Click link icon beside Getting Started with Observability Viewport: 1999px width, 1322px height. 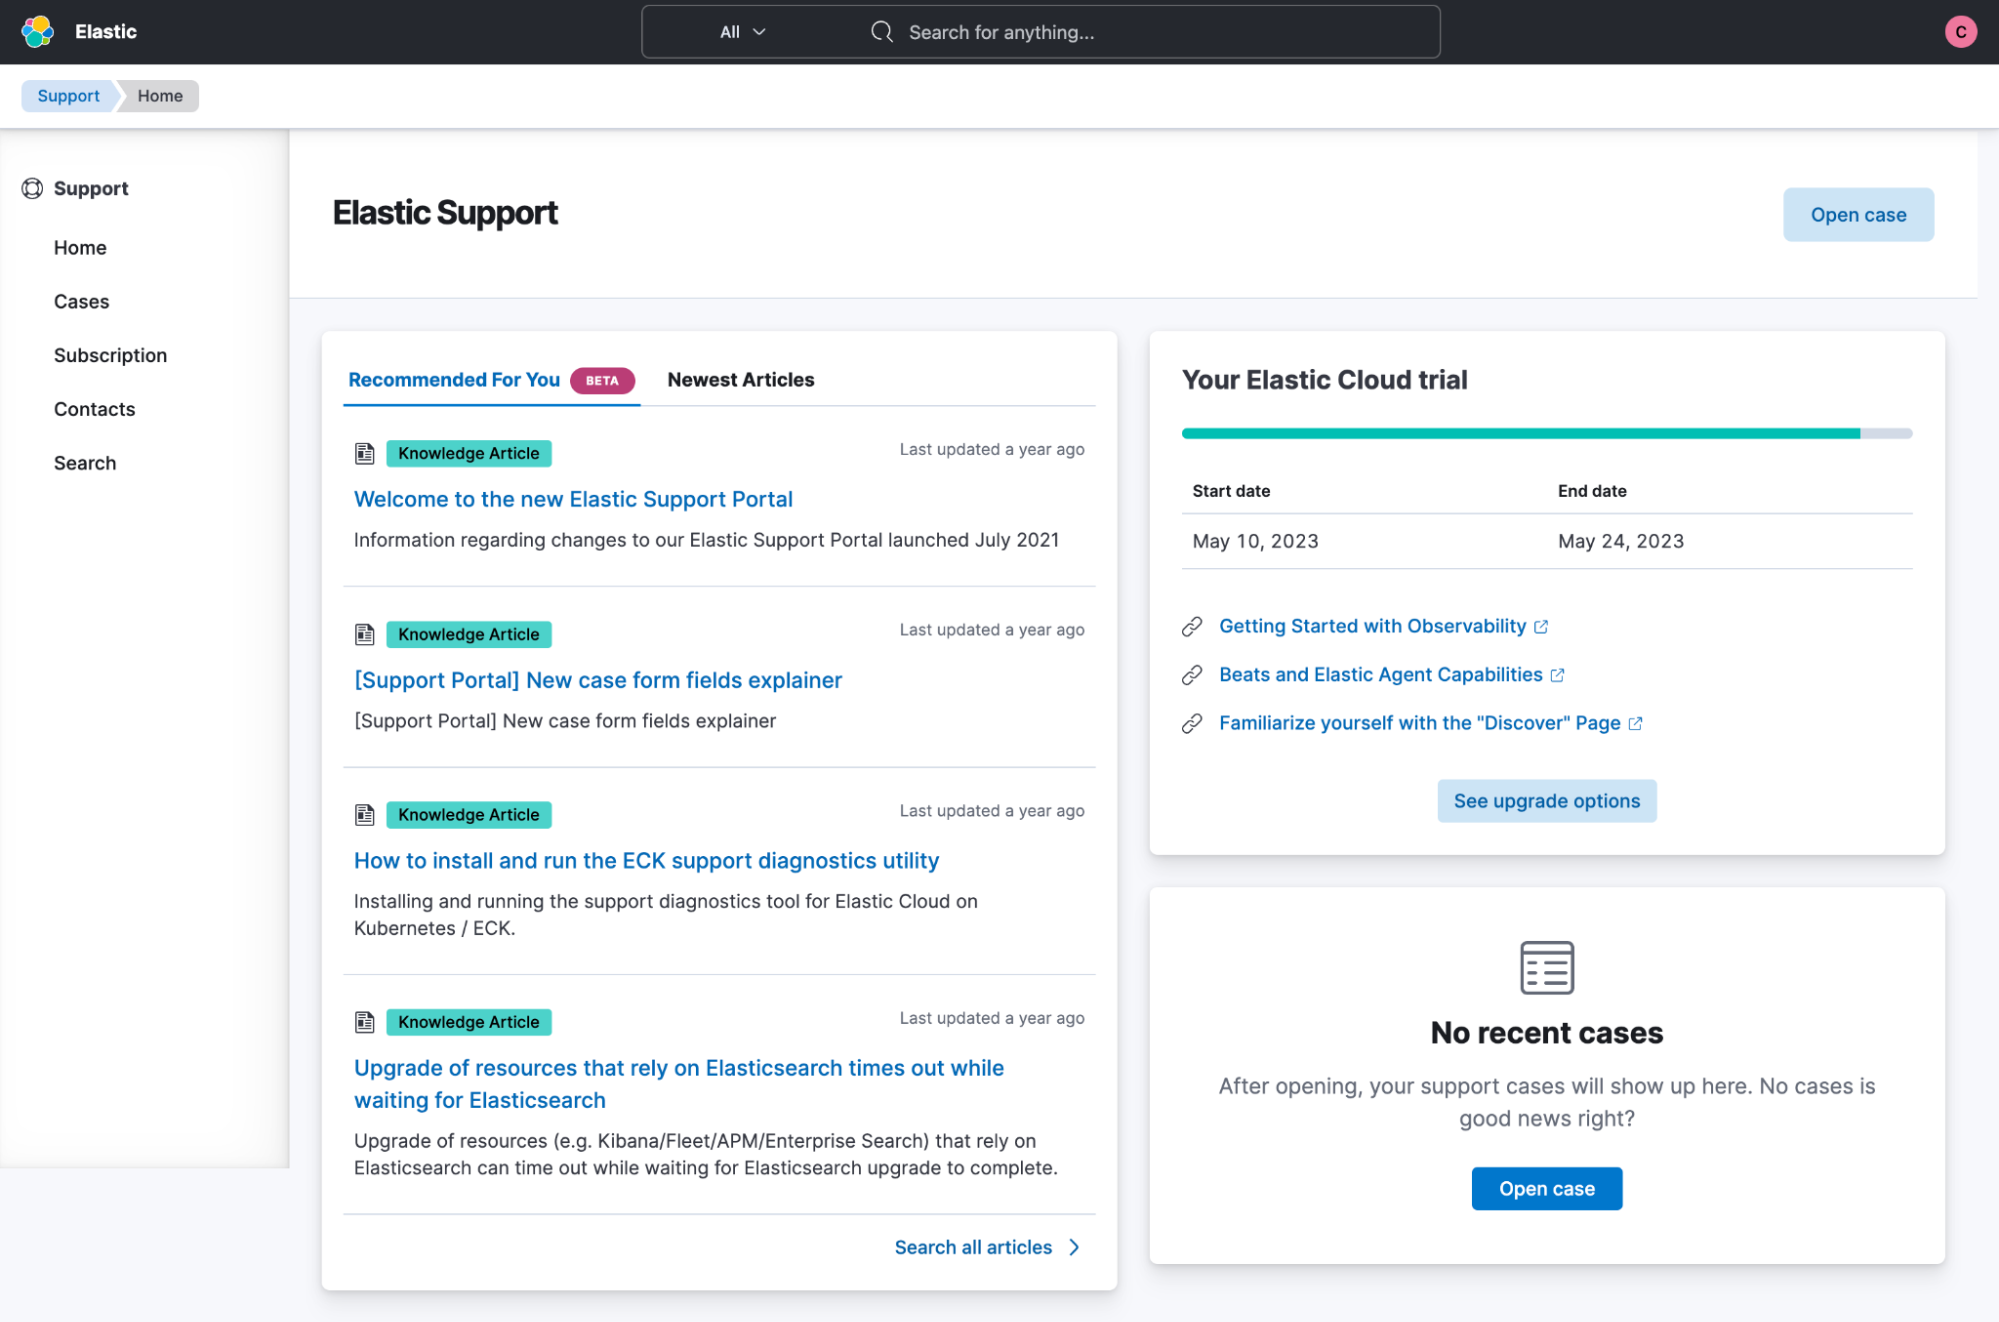1191,627
